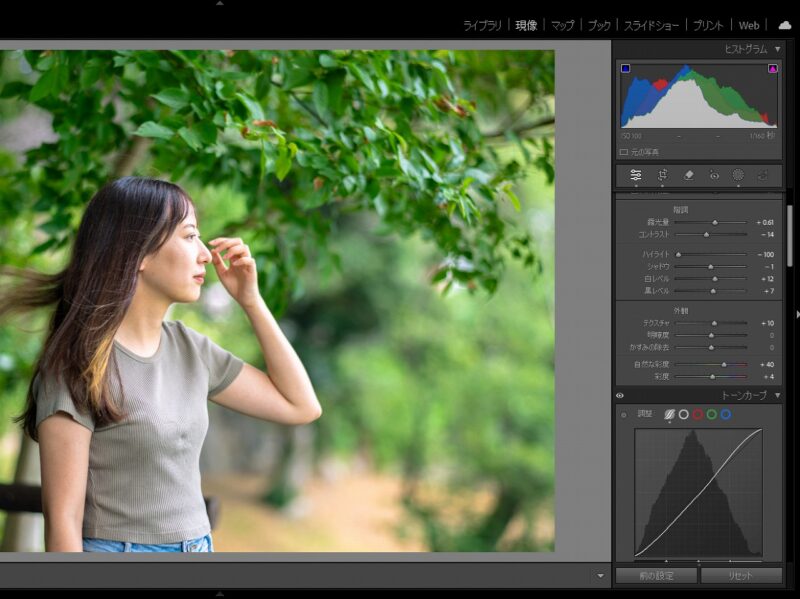Open the toolbar dropdown arrow below photo
The width and height of the screenshot is (800, 599).
coord(600,576)
